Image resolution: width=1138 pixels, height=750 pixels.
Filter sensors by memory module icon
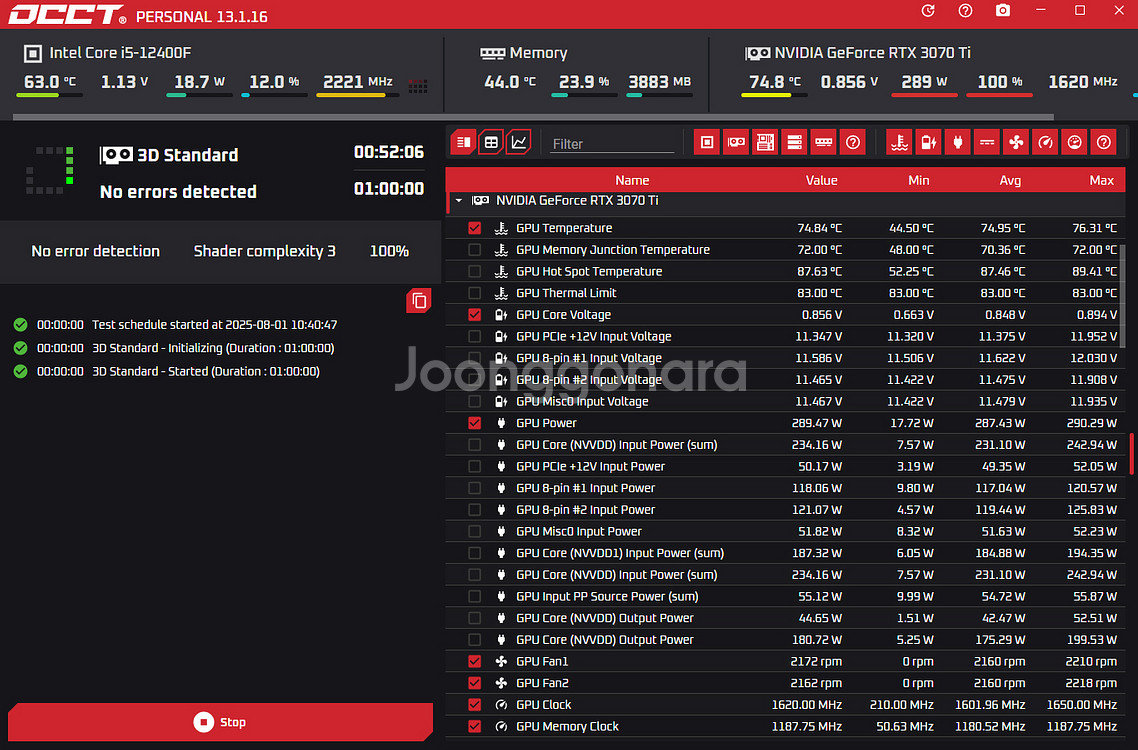tap(823, 142)
